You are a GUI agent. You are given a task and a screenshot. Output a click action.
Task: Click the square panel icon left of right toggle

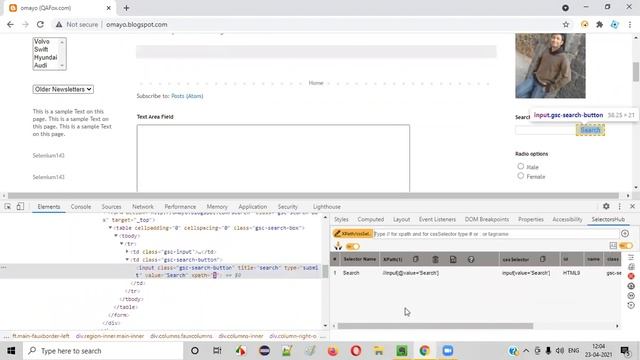point(613,245)
